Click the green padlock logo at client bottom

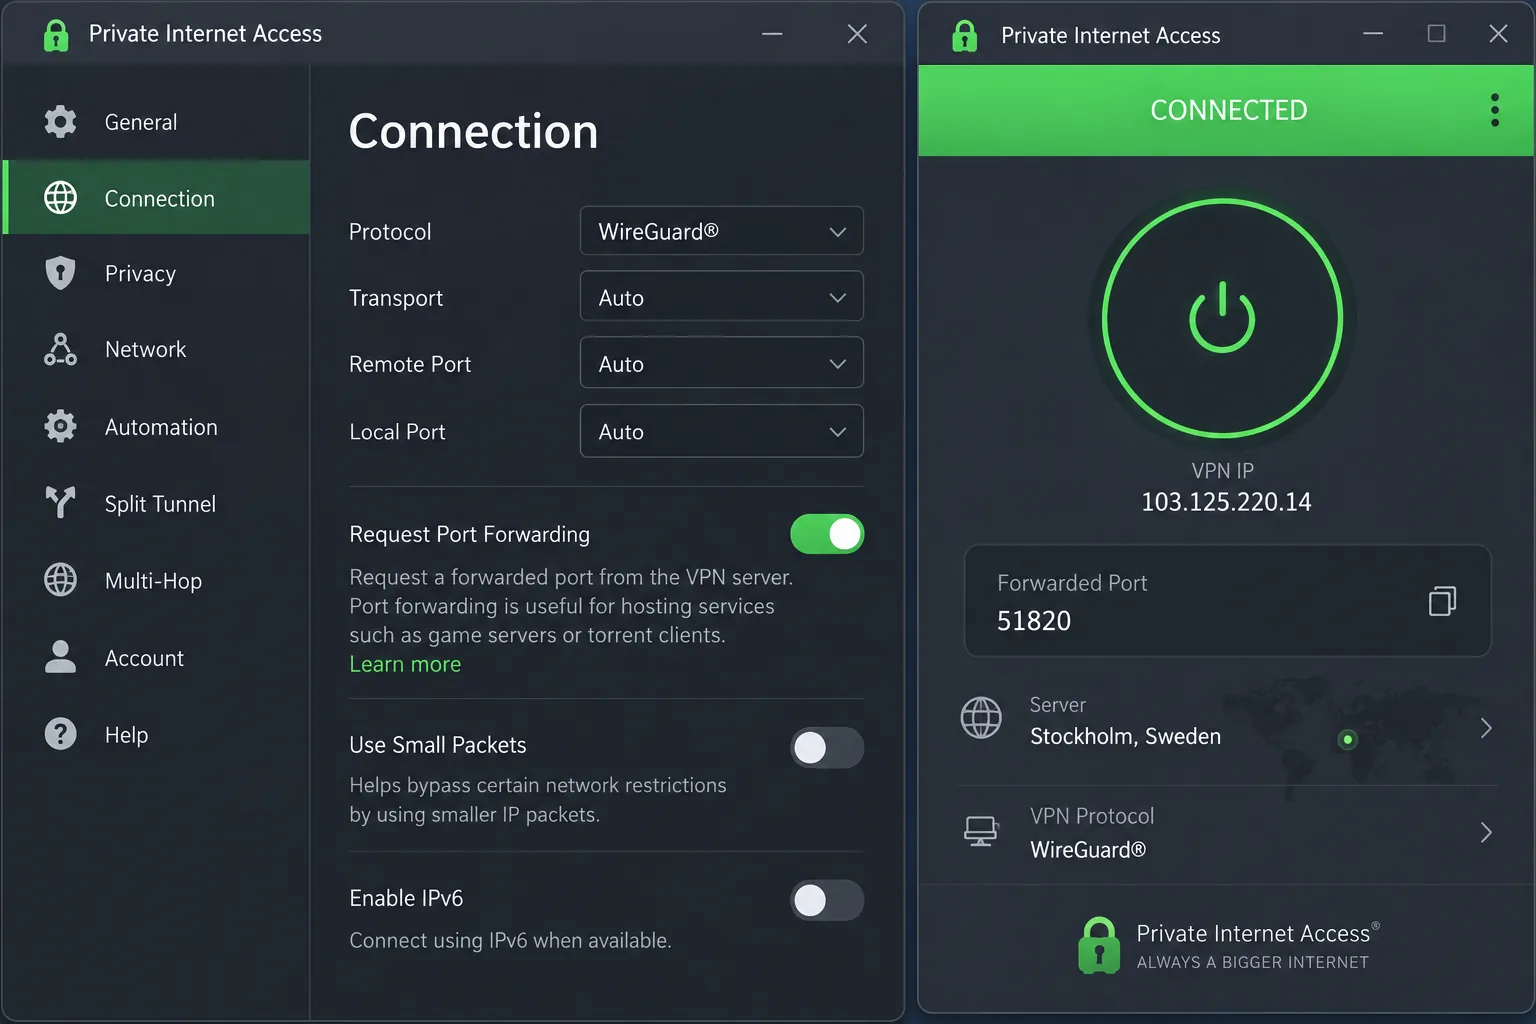(1099, 945)
